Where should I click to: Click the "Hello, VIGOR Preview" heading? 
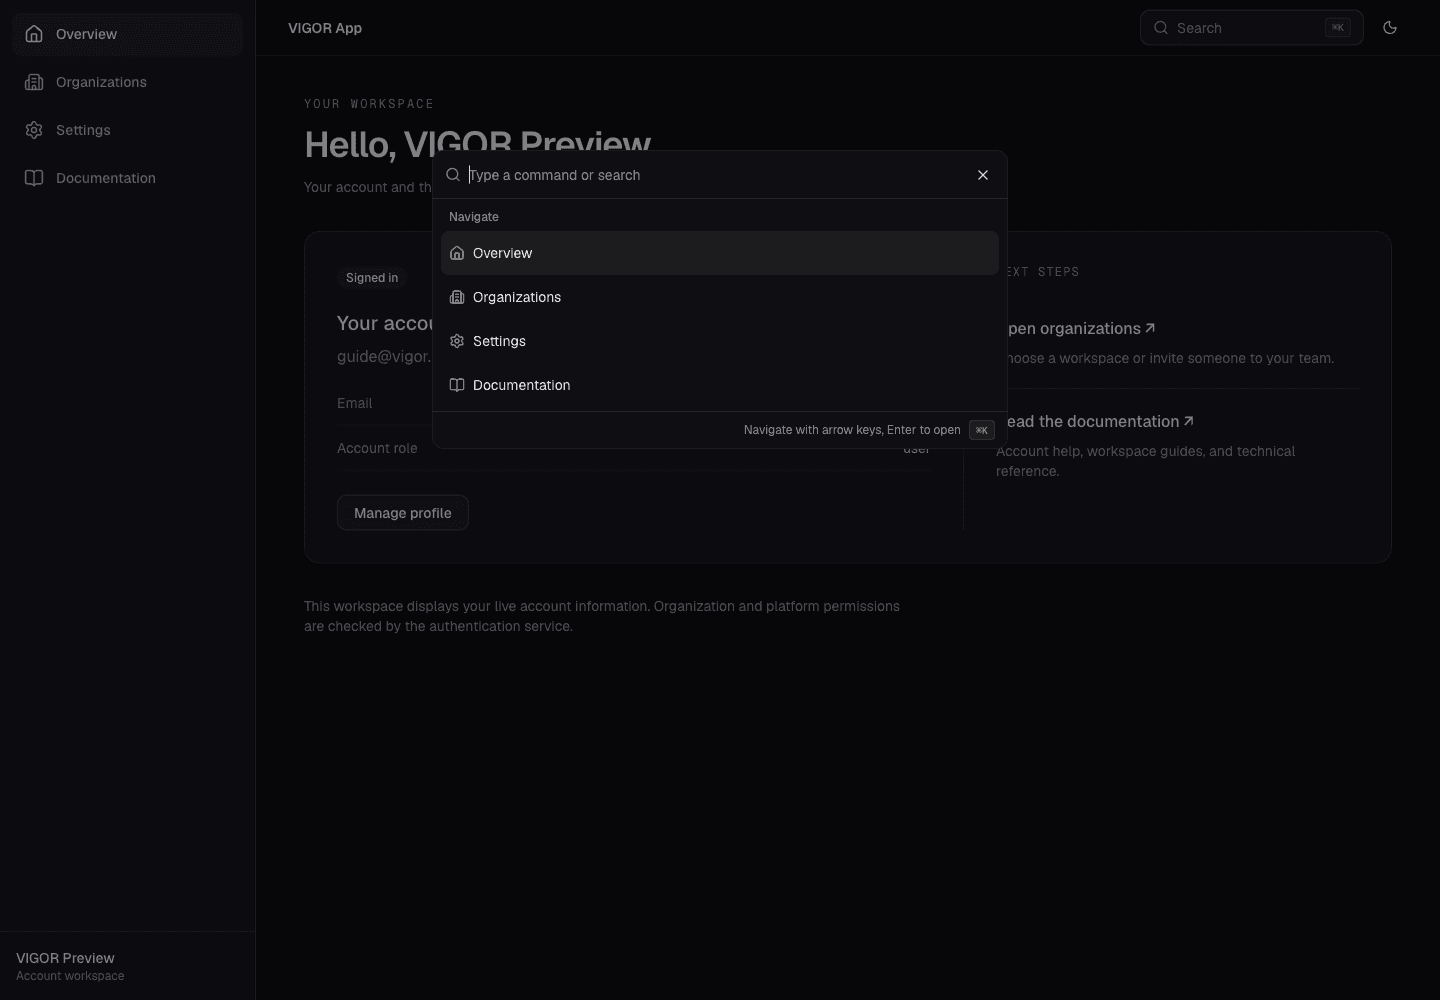click(478, 145)
